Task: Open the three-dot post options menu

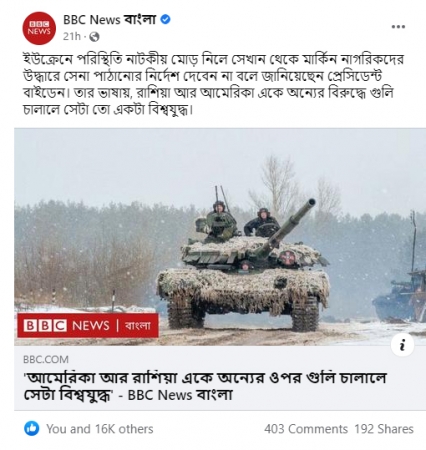Action: (x=398, y=27)
